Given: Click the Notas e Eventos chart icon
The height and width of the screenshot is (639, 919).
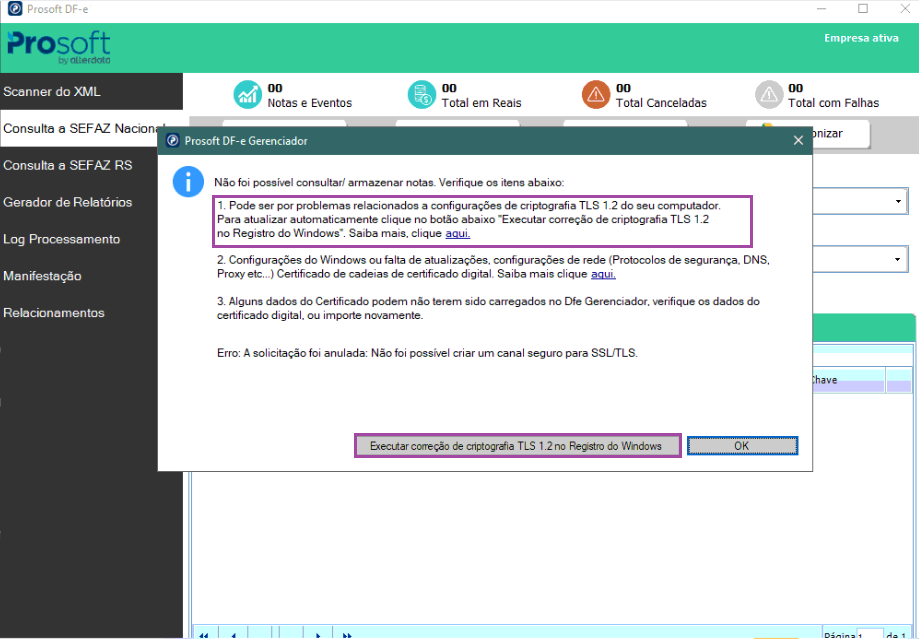Looking at the screenshot, I should coord(247,94).
